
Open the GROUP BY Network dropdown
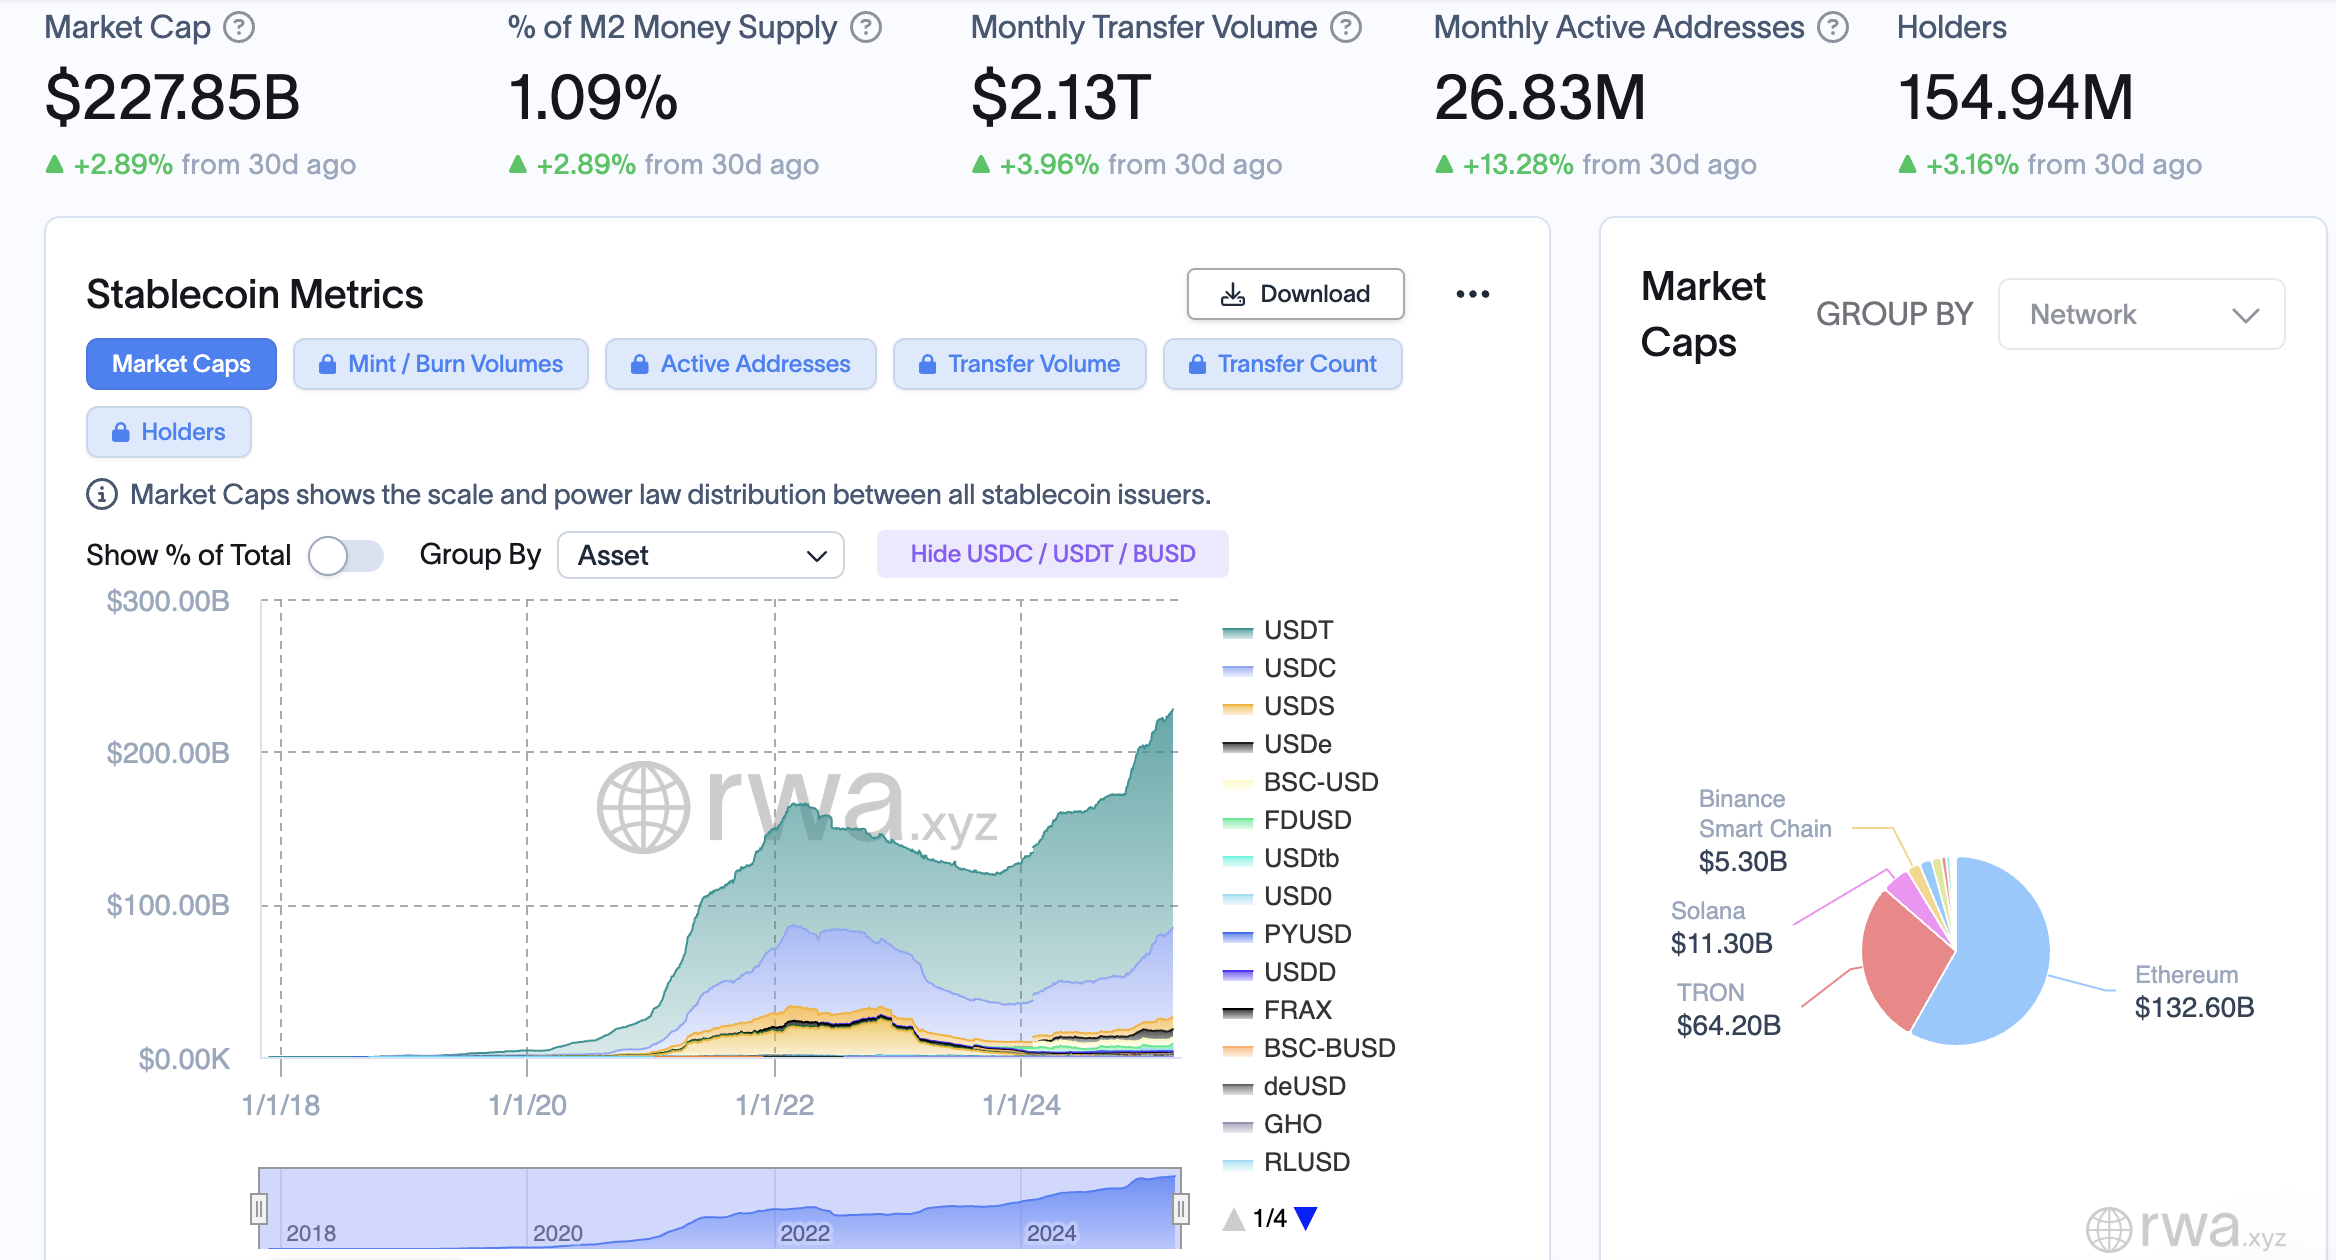point(2141,315)
